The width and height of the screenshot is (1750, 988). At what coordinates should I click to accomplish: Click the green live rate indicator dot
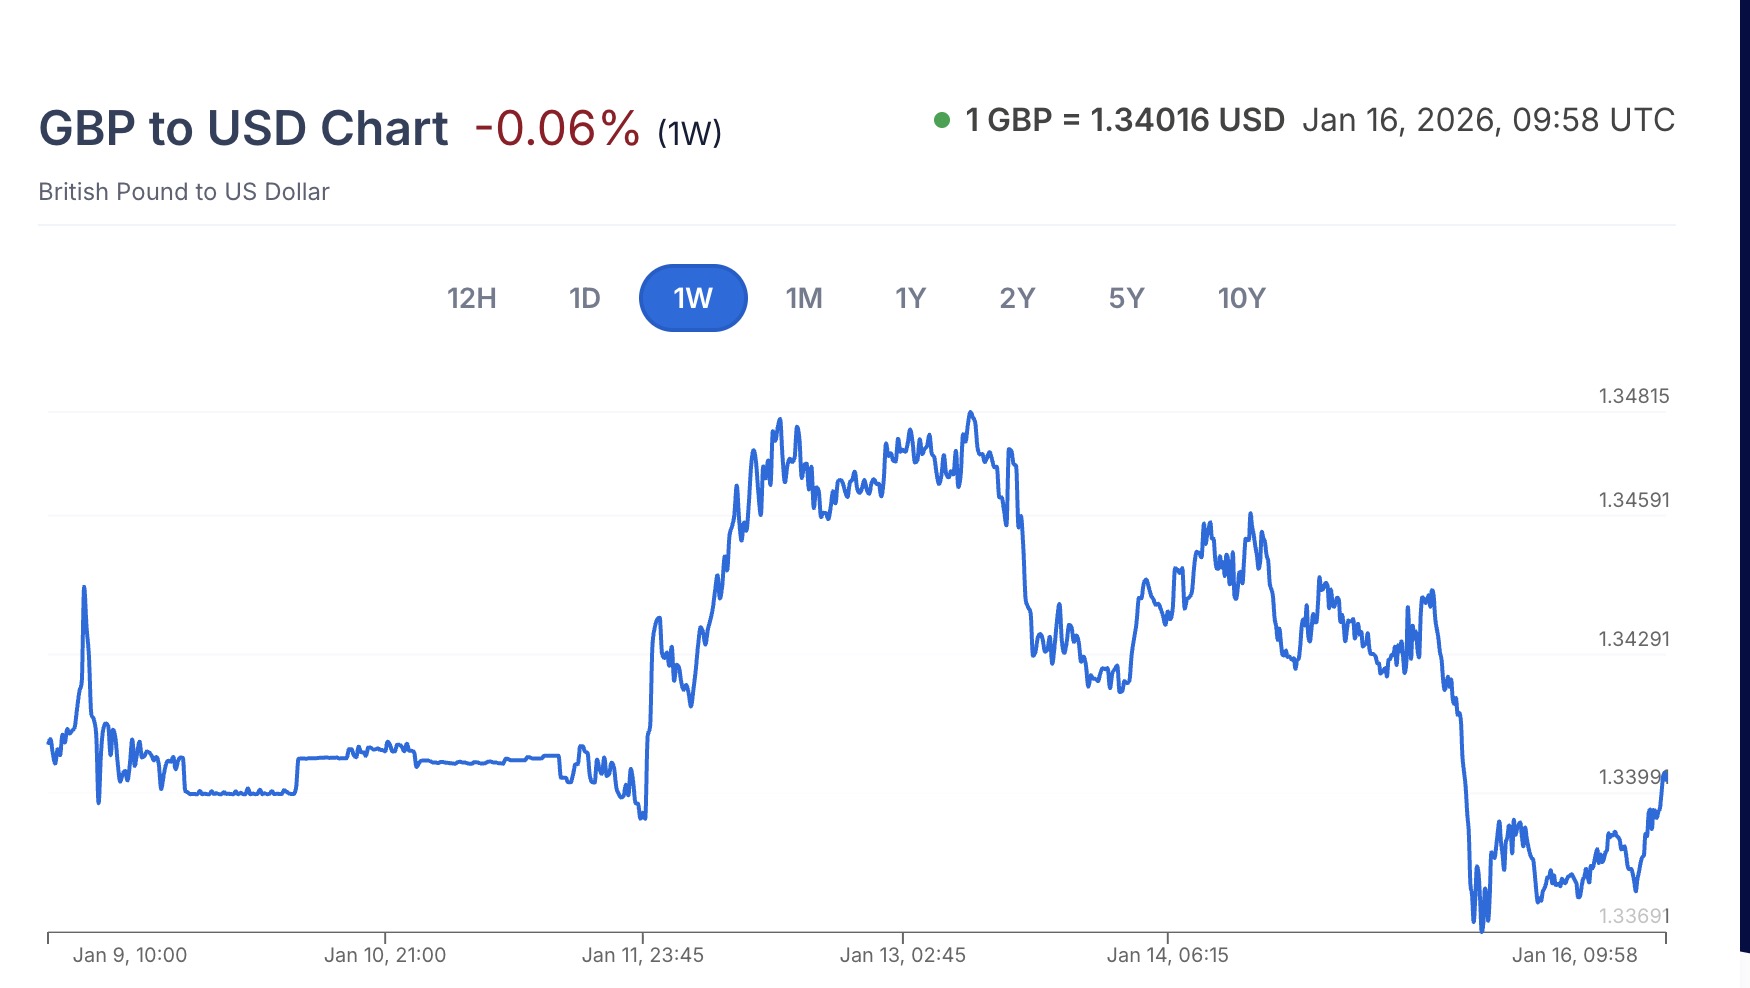(x=941, y=121)
